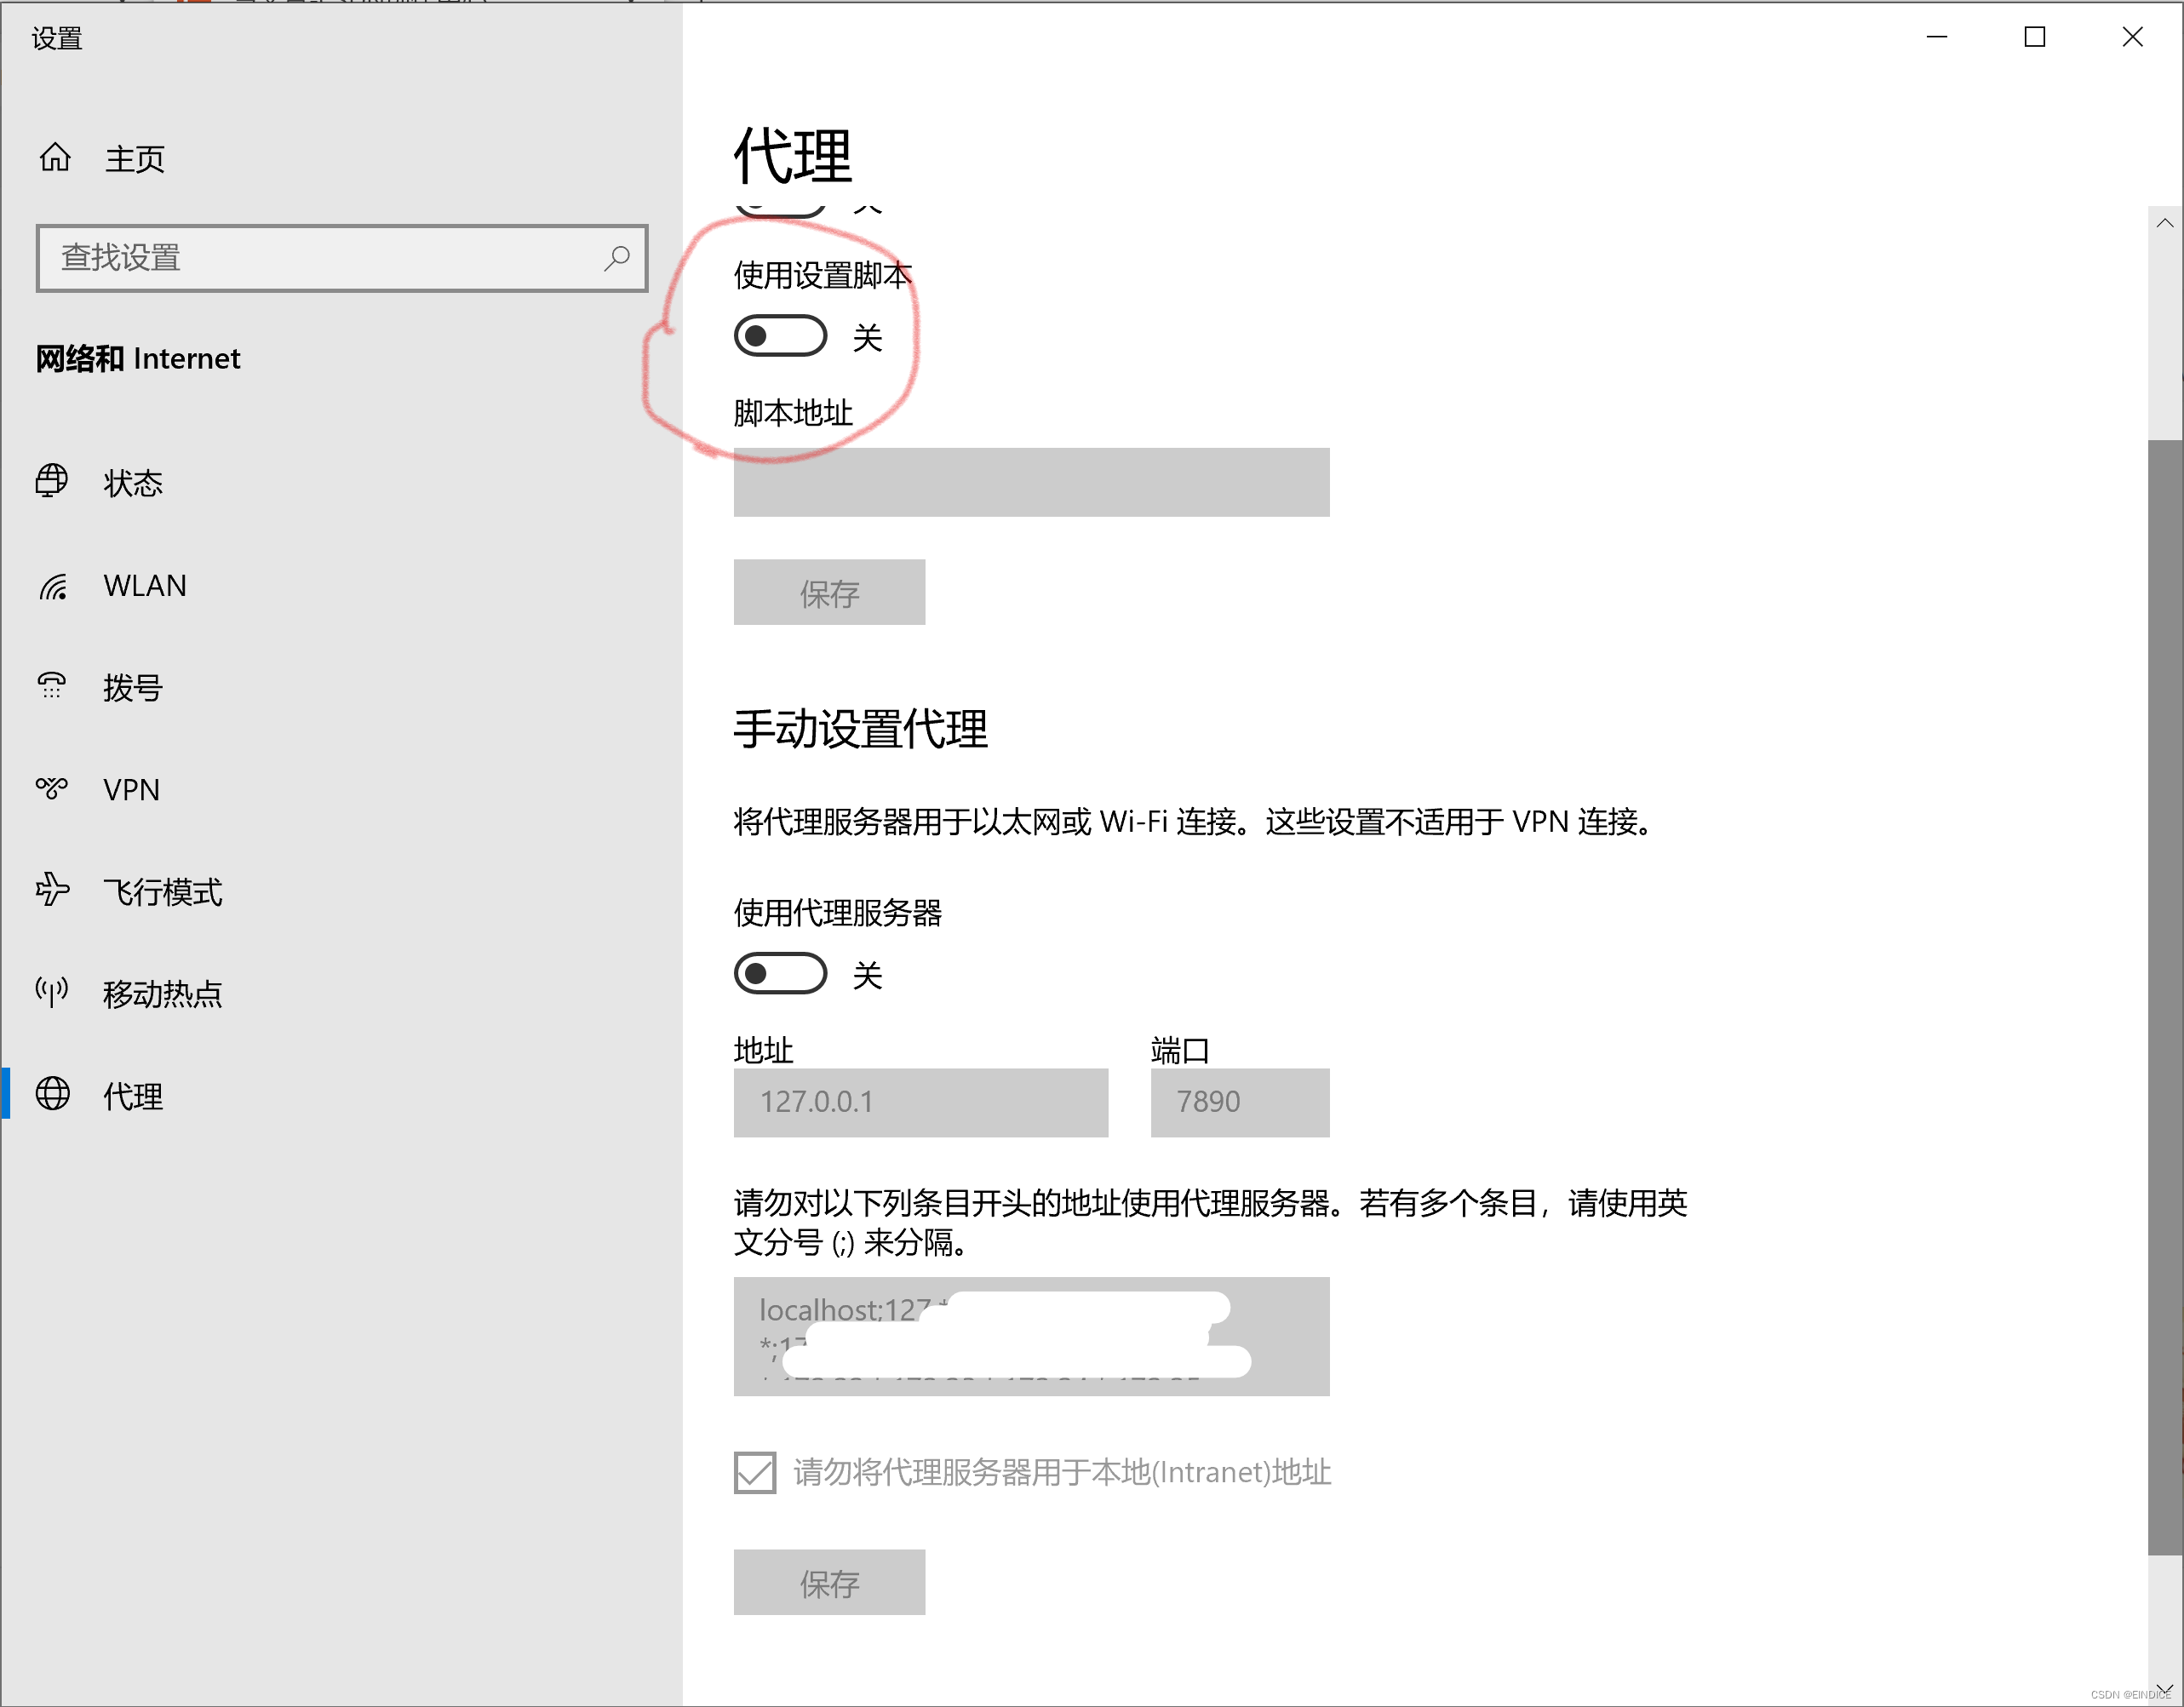This screenshot has height=1707, width=2184.
Task: Toggle the 使用设置脚本 switch
Action: [x=780, y=336]
